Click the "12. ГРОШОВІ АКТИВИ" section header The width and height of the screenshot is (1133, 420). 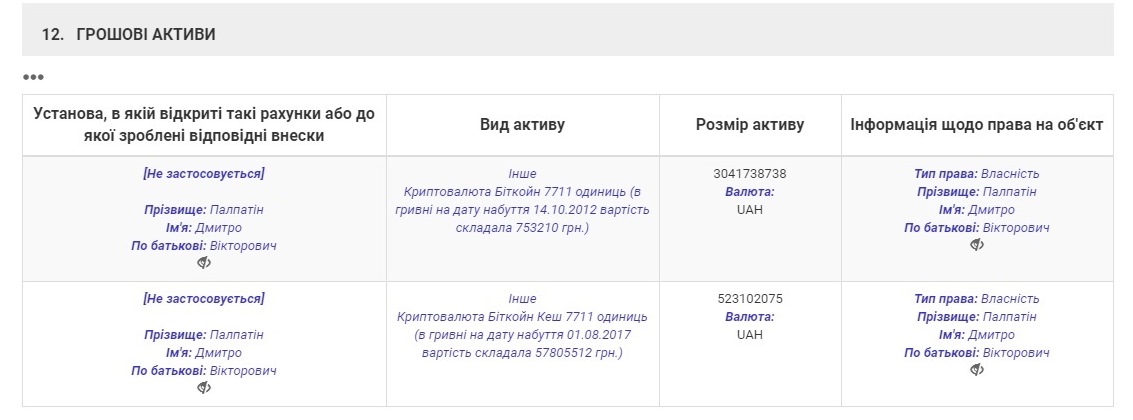pyautogui.click(x=129, y=35)
